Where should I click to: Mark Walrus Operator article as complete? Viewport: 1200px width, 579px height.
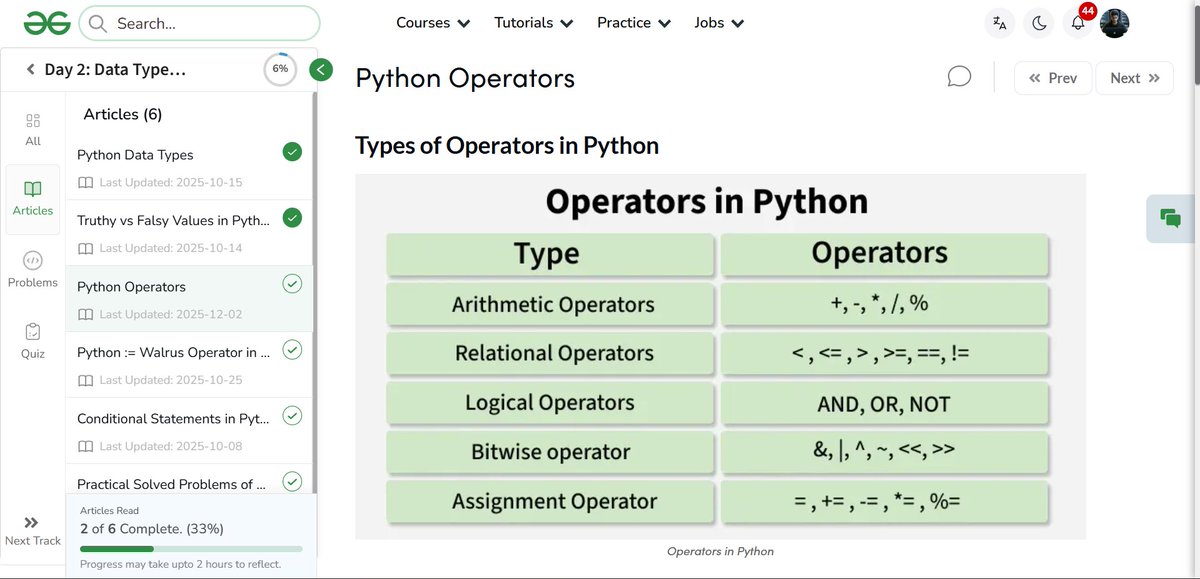(x=292, y=350)
